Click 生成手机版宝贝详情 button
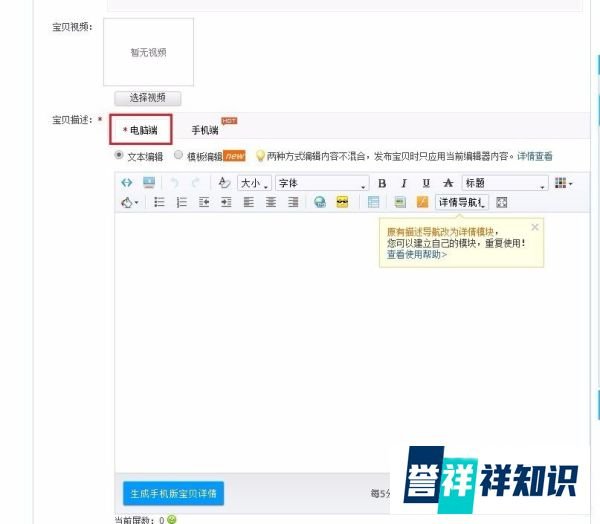This screenshot has width=600, height=524. [x=173, y=493]
